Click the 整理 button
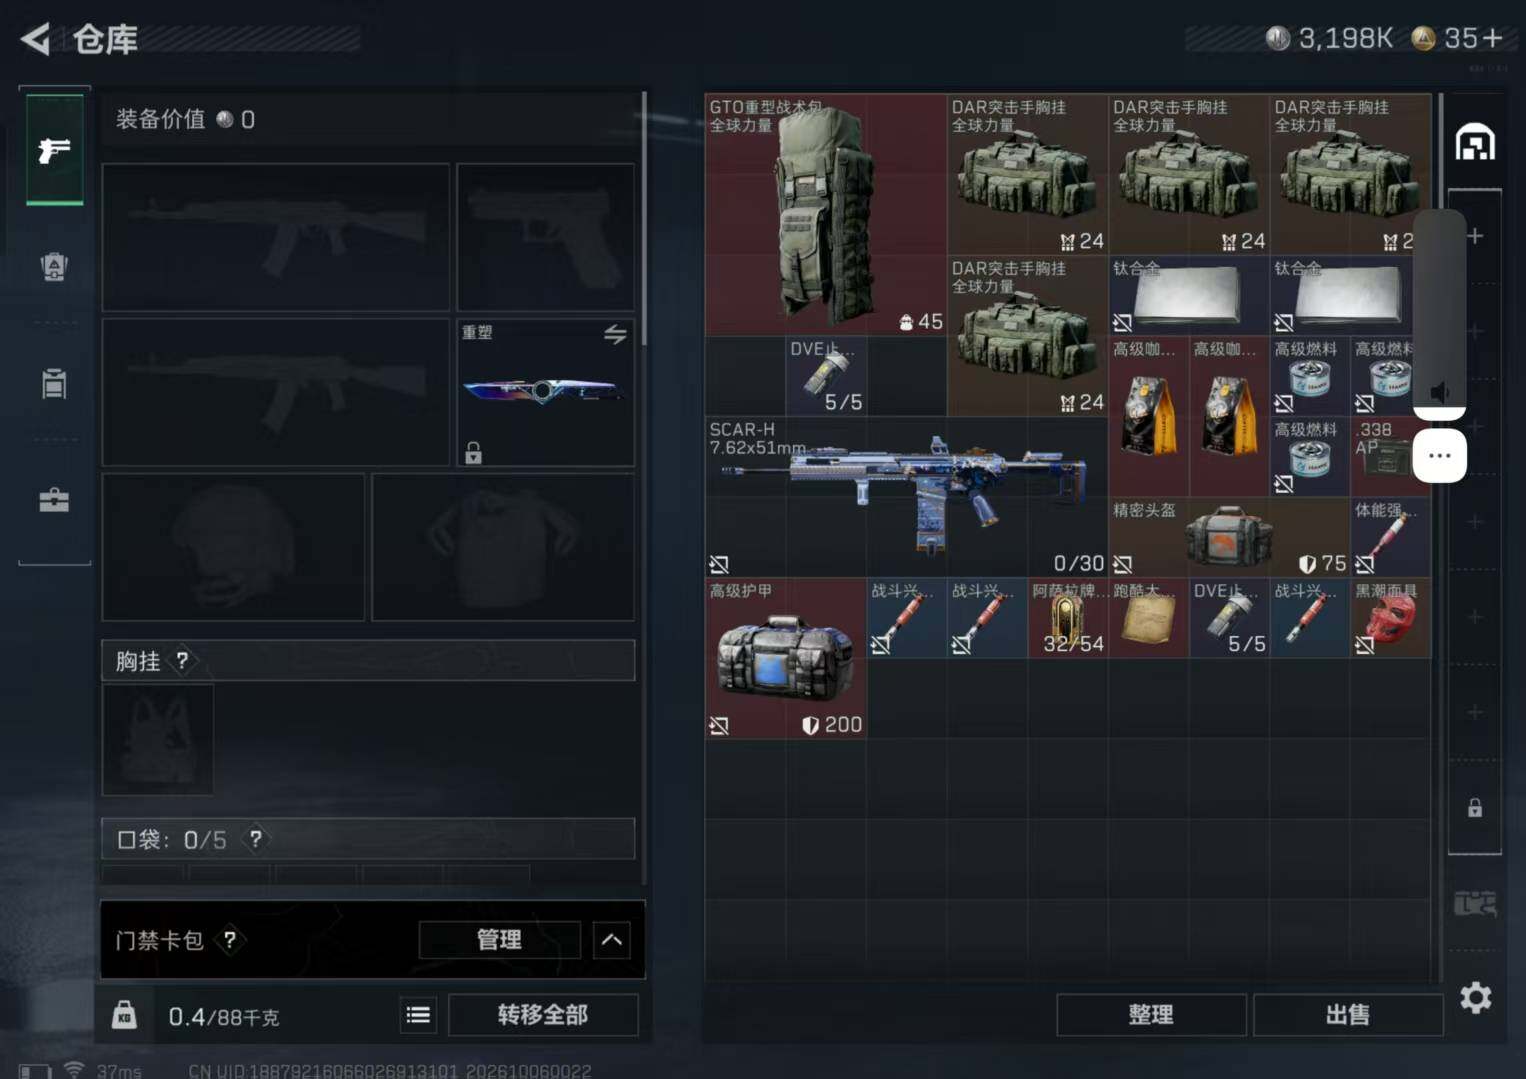Viewport: 1526px width, 1079px height. [x=1151, y=1015]
